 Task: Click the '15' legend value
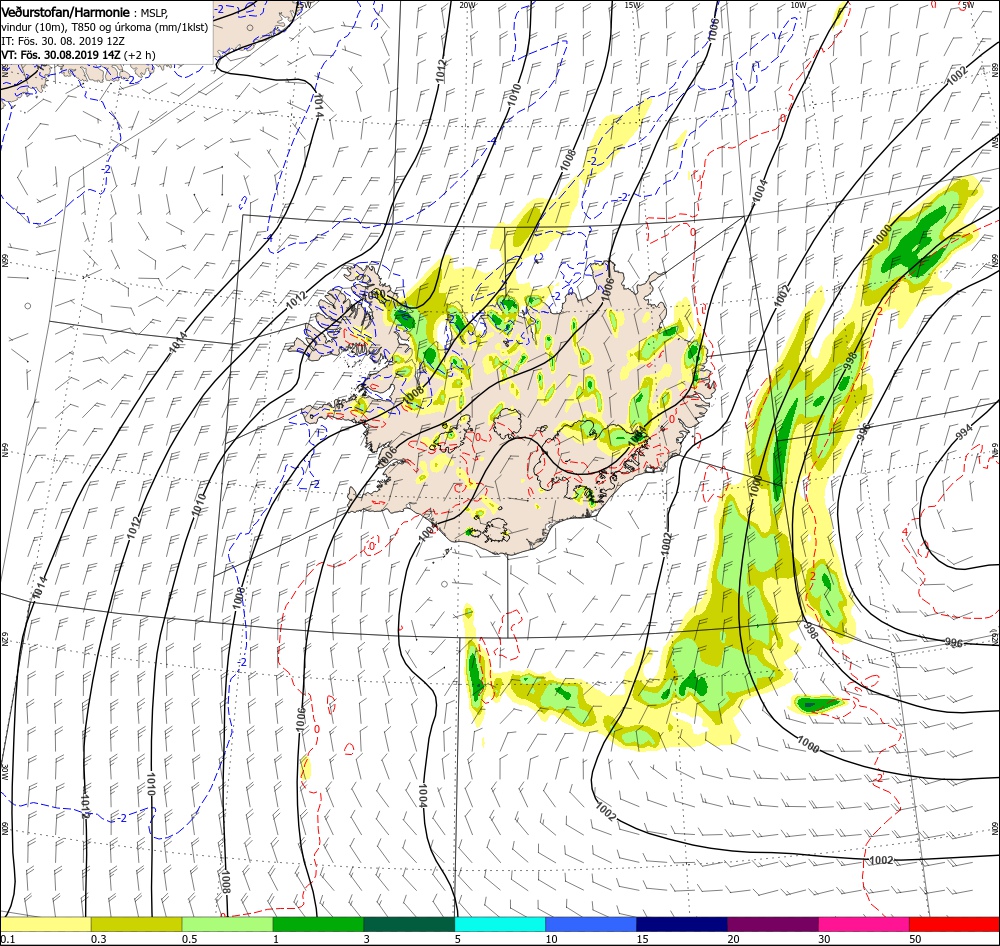click(642, 939)
